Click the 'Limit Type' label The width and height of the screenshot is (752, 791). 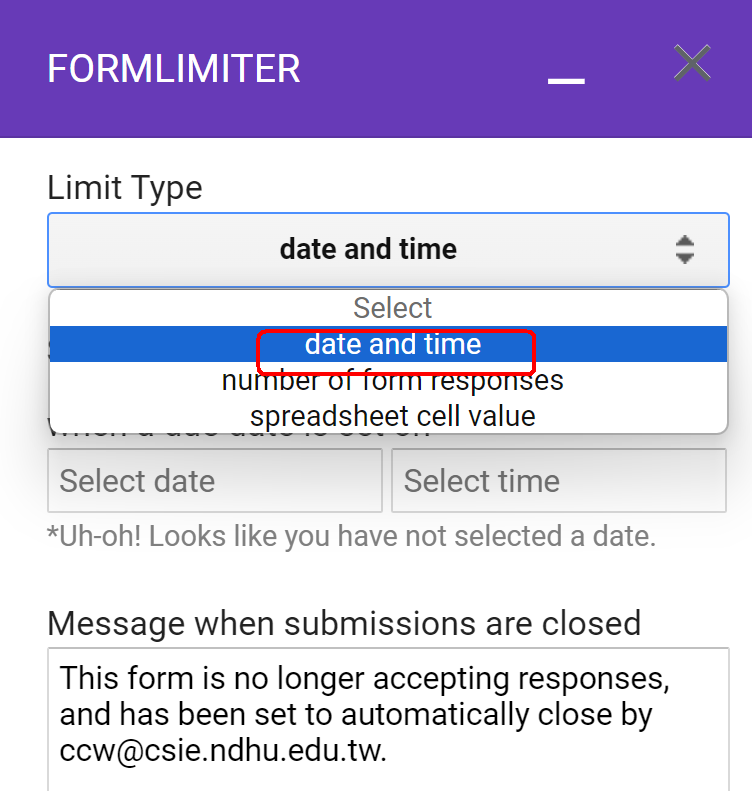[125, 188]
